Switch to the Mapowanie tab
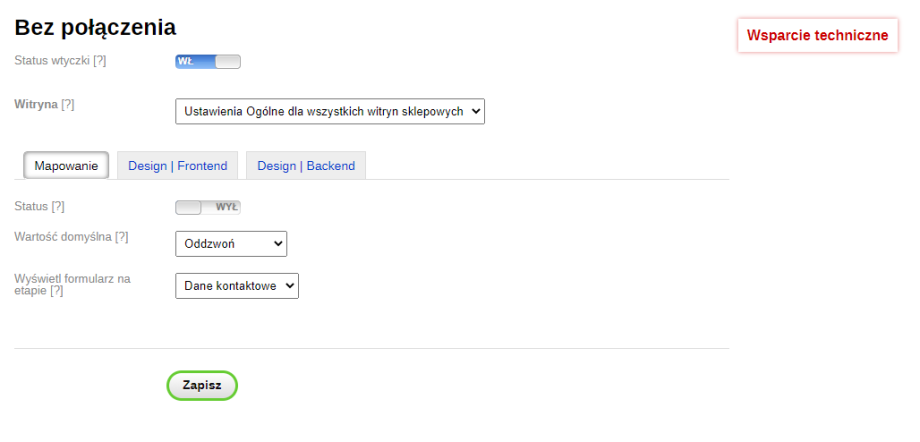 [x=66, y=166]
